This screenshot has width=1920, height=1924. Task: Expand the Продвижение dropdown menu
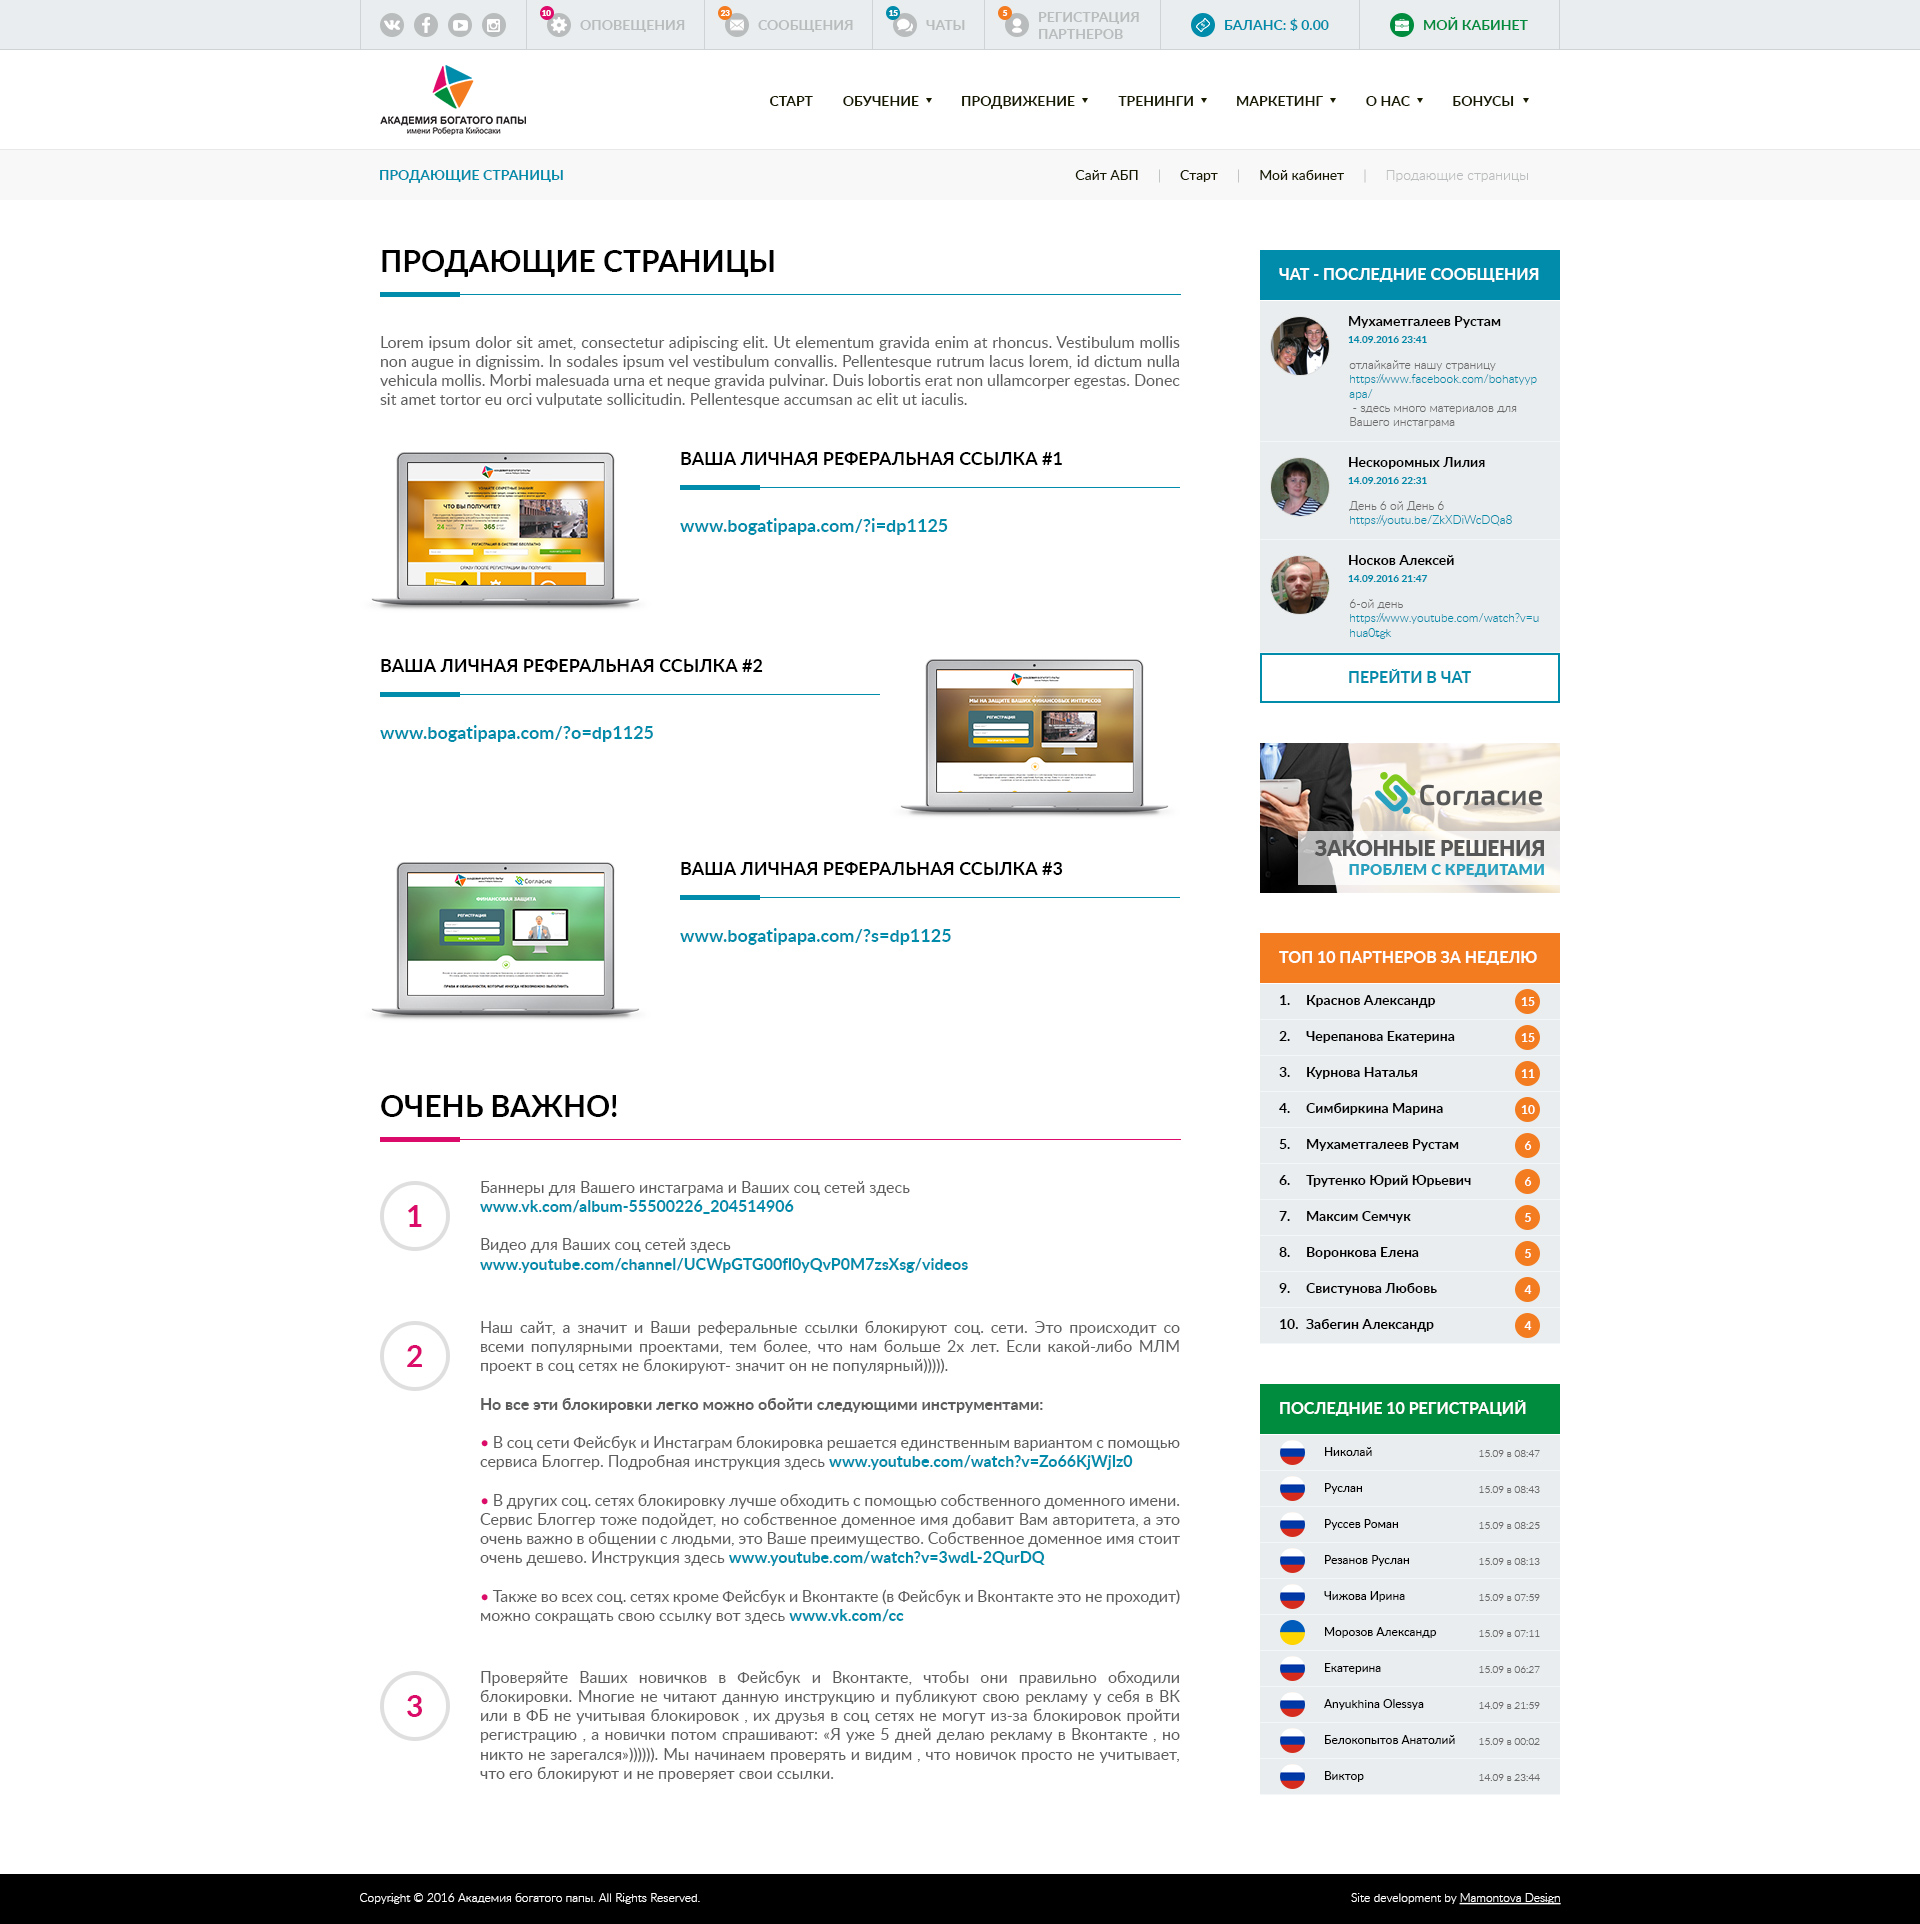pos(1024,101)
